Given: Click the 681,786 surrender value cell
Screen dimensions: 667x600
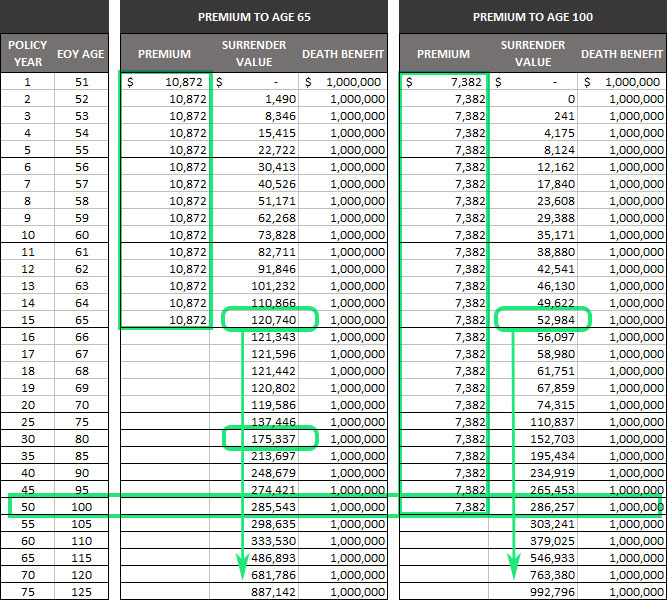Looking at the screenshot, I should click(x=254, y=574).
